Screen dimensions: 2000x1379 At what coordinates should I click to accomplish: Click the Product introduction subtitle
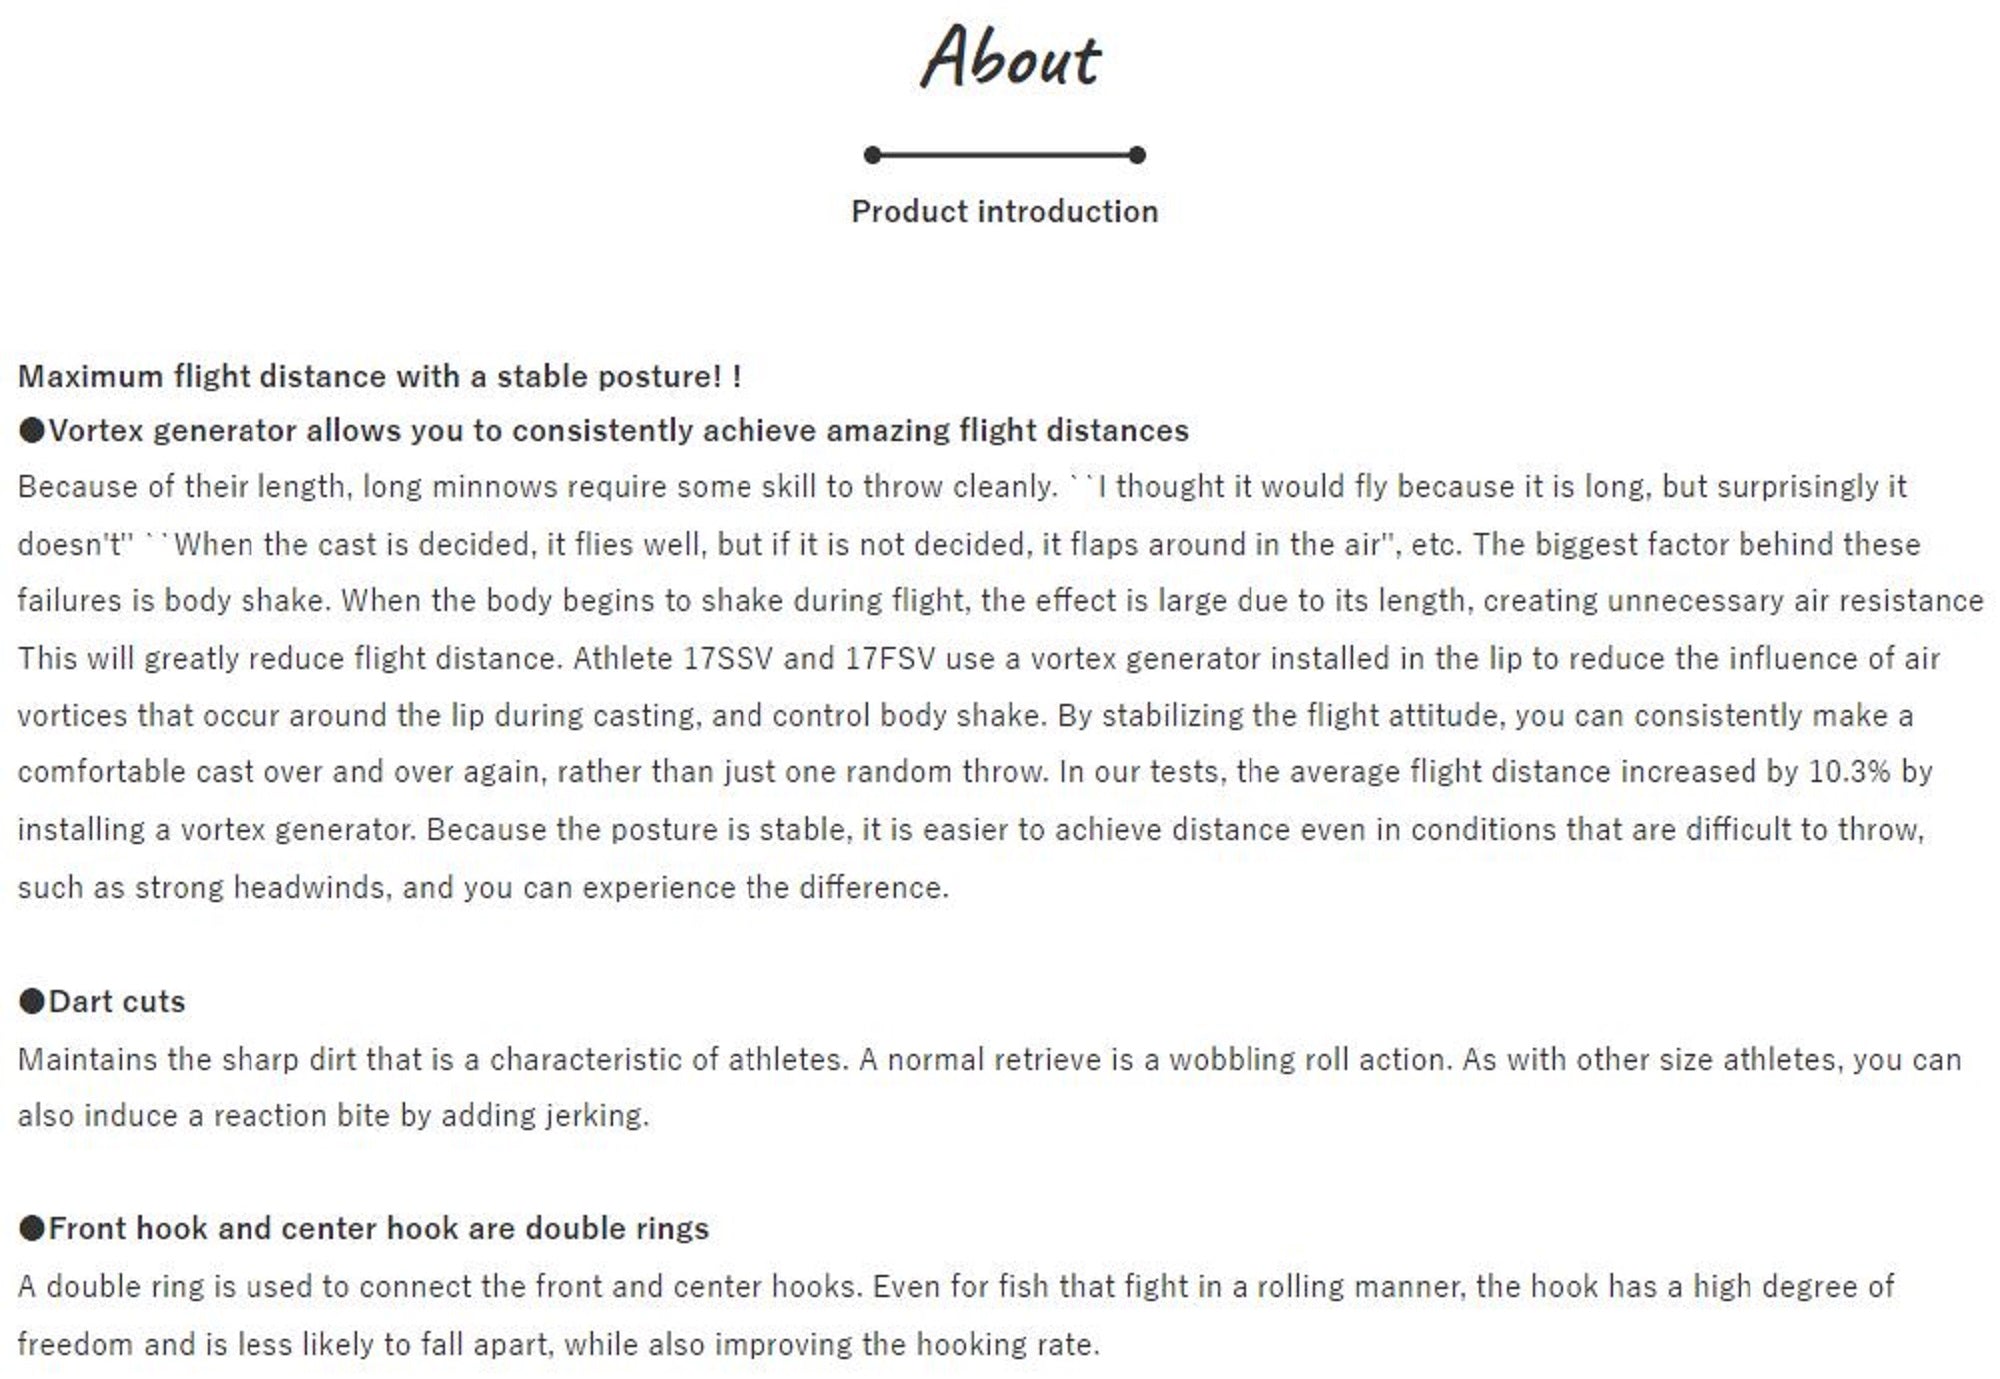pos(1004,212)
